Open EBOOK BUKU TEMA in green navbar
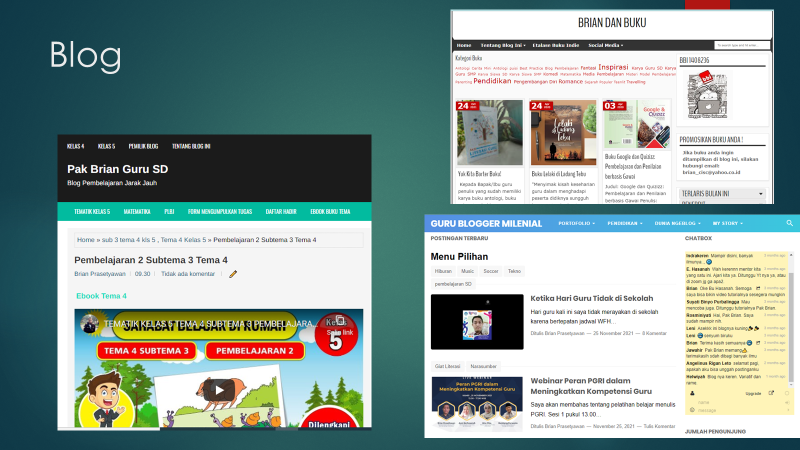Viewport: 800px width, 450px height. 330,212
